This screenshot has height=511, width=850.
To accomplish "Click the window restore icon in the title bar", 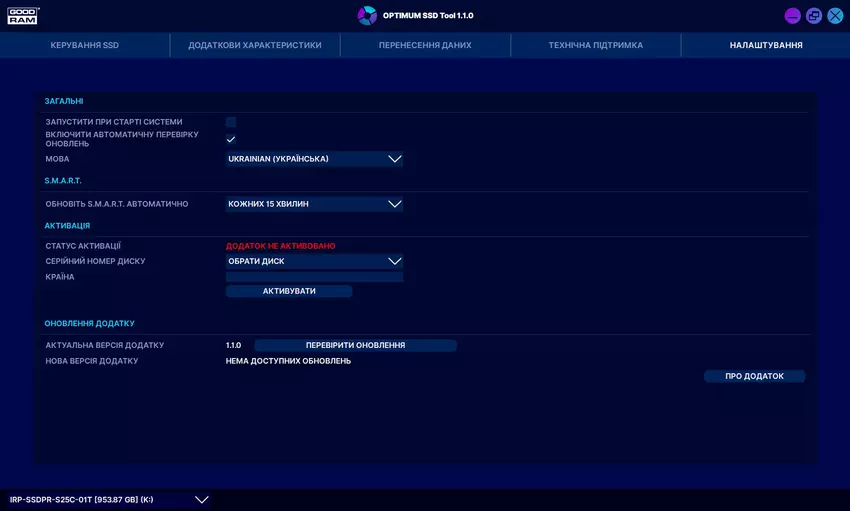I will pos(814,16).
